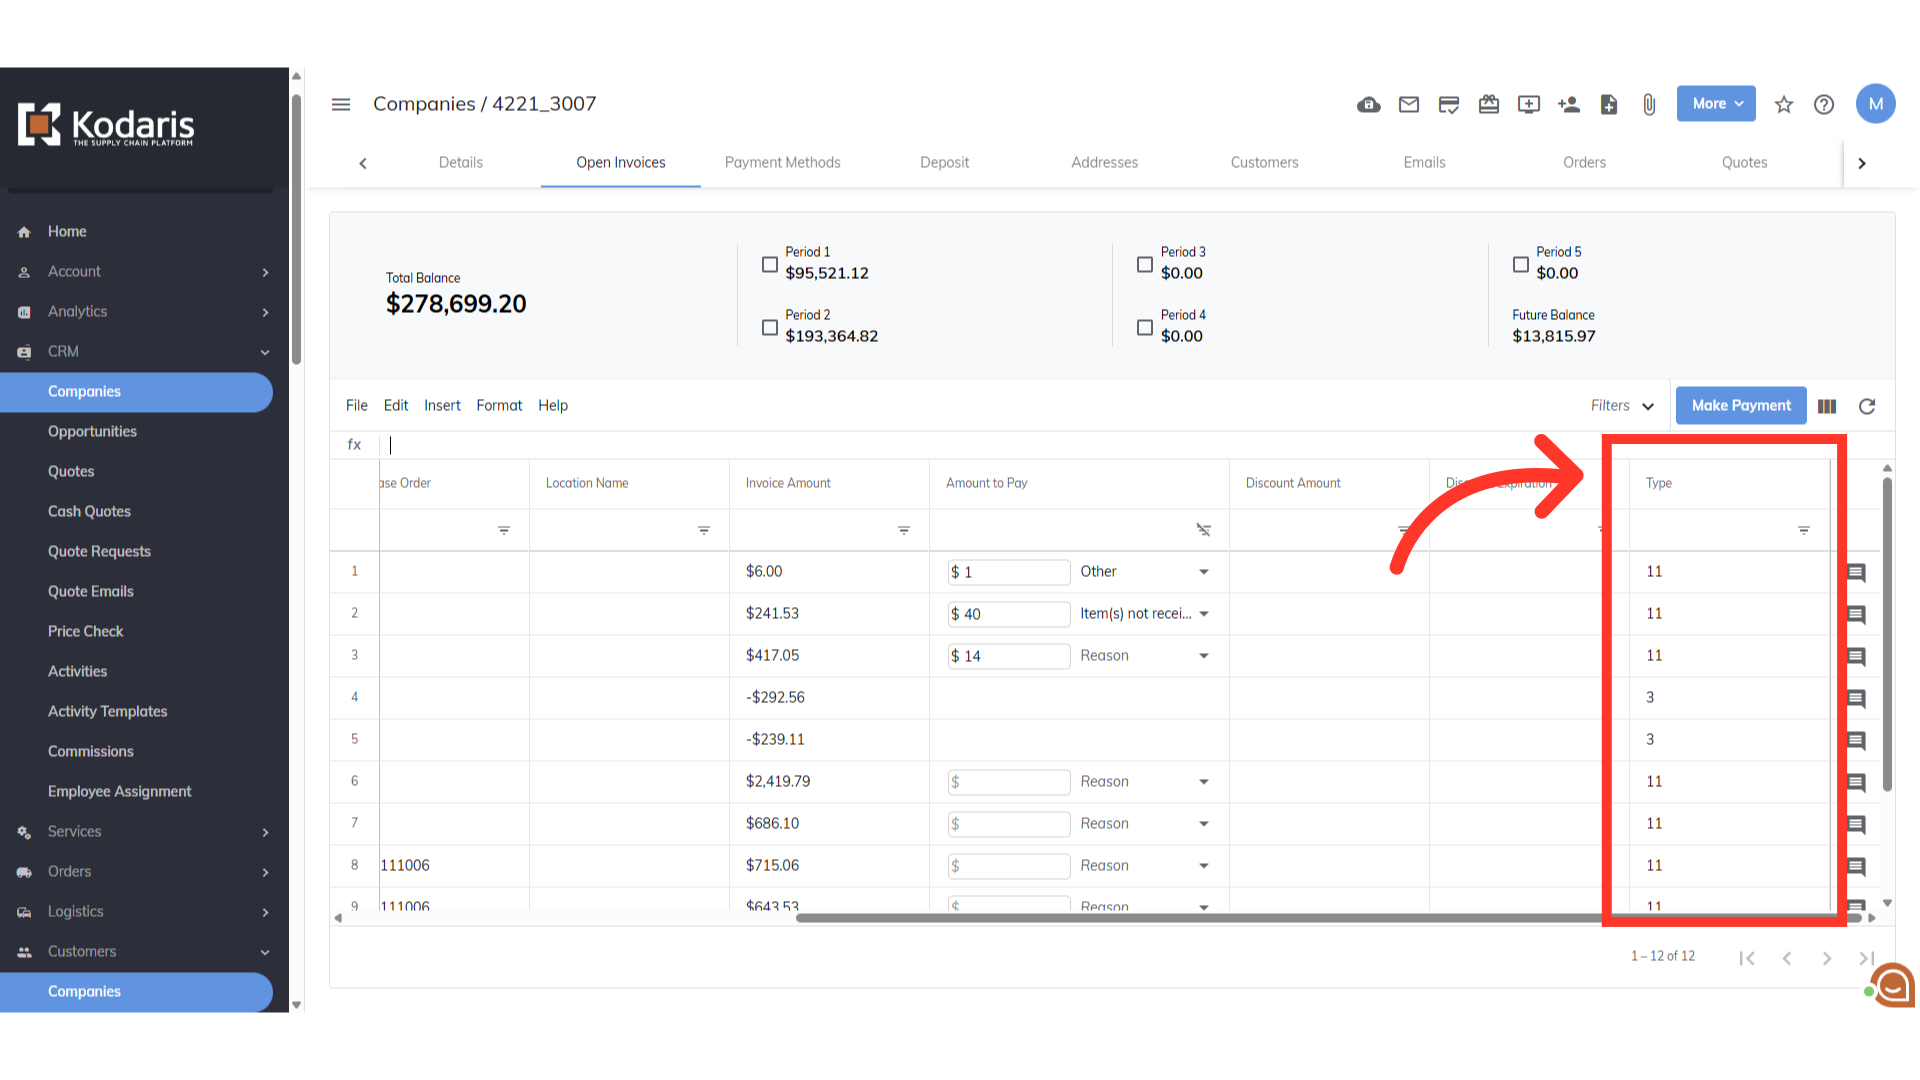This screenshot has width=1920, height=1080.
Task: Expand the Filters dropdown
Action: [1622, 406]
